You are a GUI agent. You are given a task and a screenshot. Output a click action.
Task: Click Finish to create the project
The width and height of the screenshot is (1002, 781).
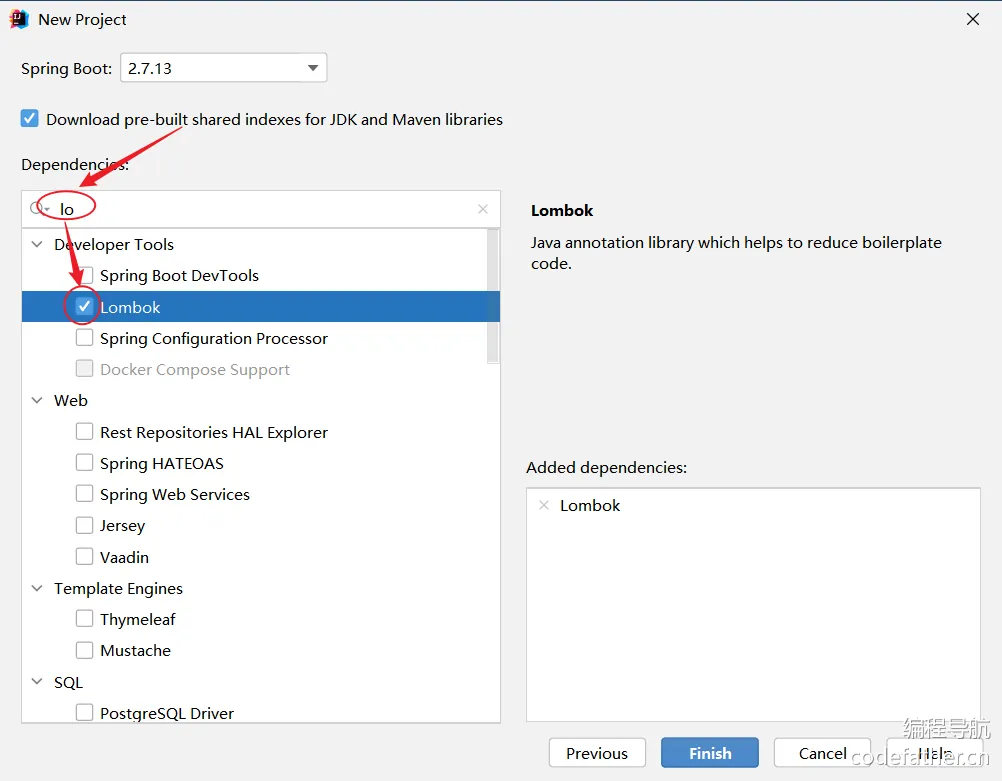pos(710,753)
